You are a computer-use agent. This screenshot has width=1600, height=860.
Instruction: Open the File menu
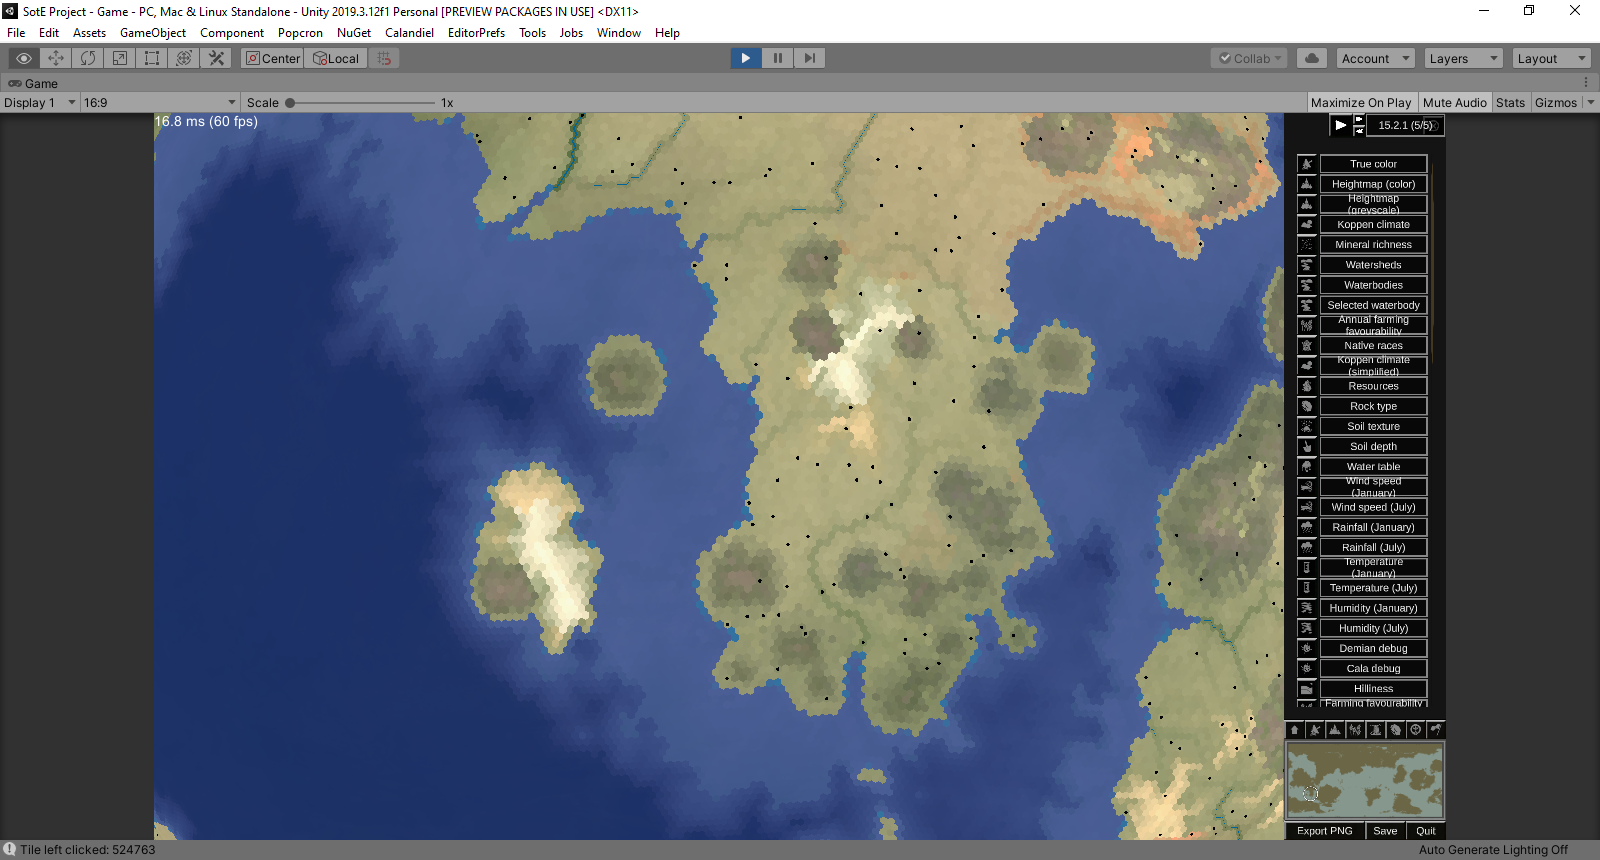16,33
